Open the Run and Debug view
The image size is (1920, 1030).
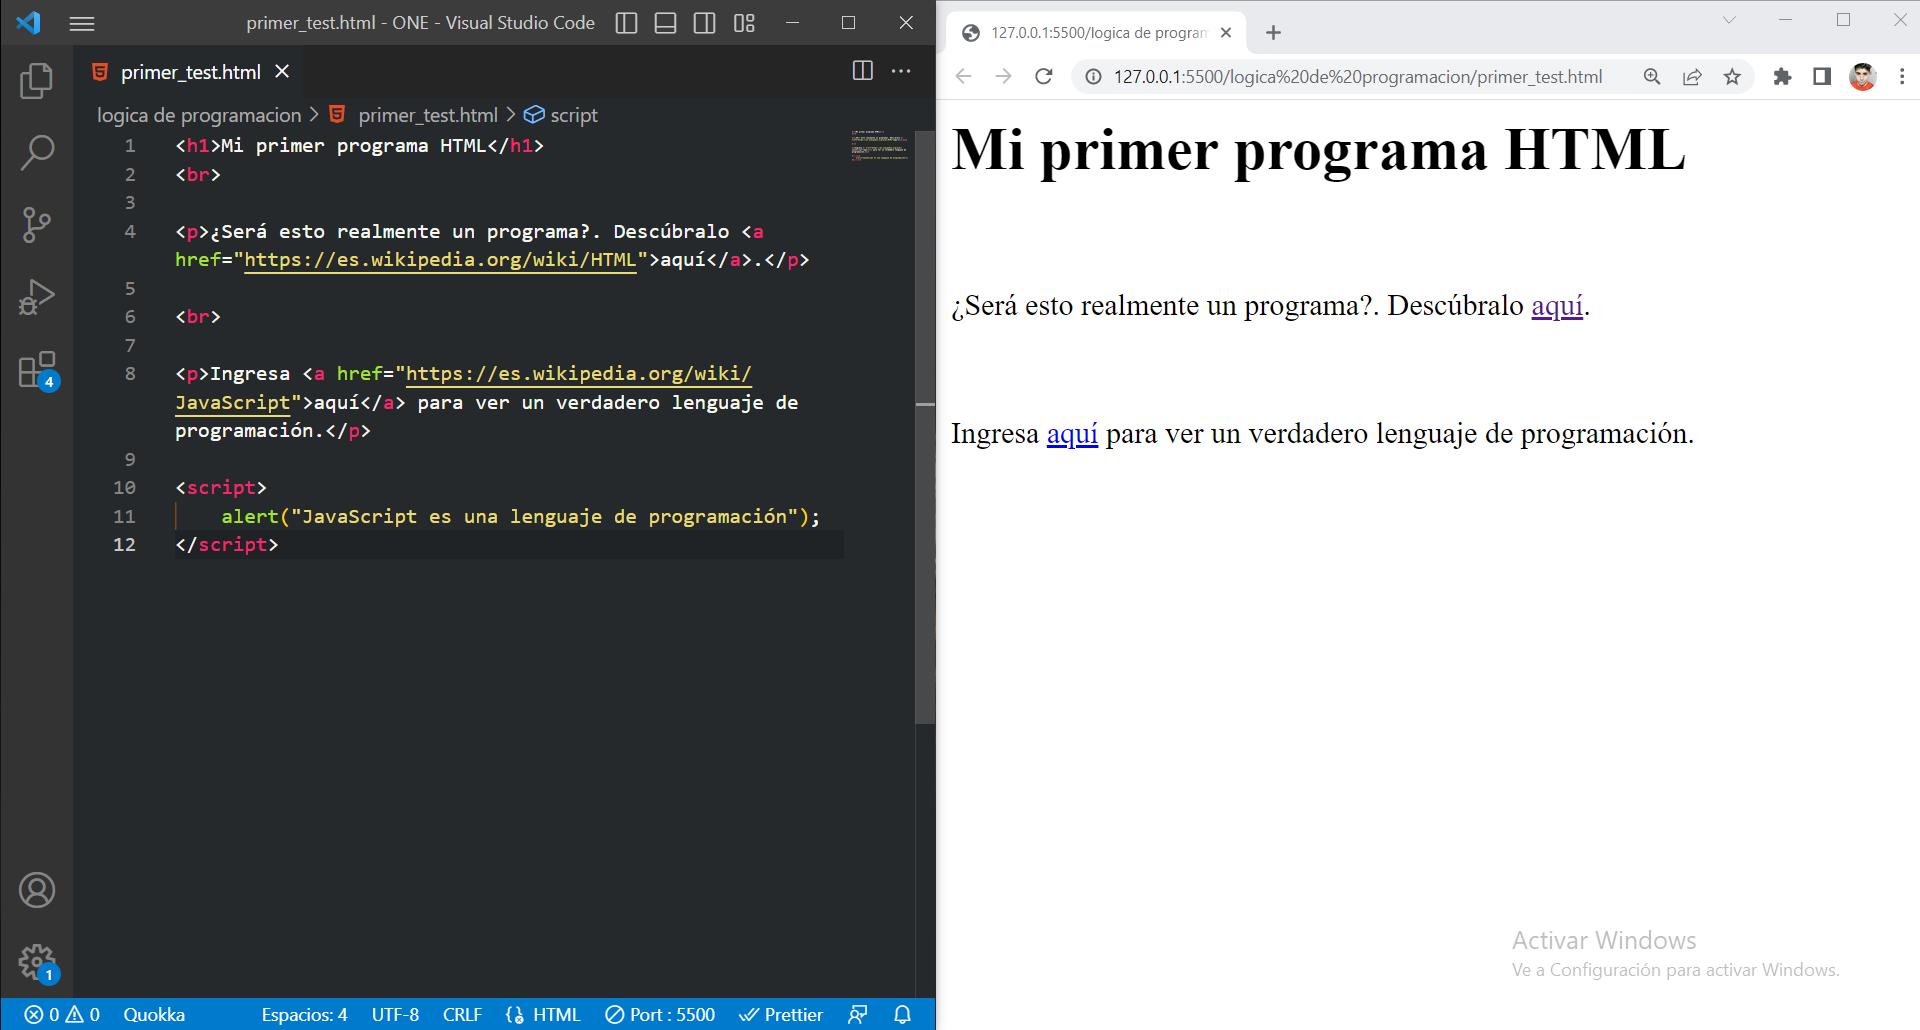pyautogui.click(x=37, y=297)
